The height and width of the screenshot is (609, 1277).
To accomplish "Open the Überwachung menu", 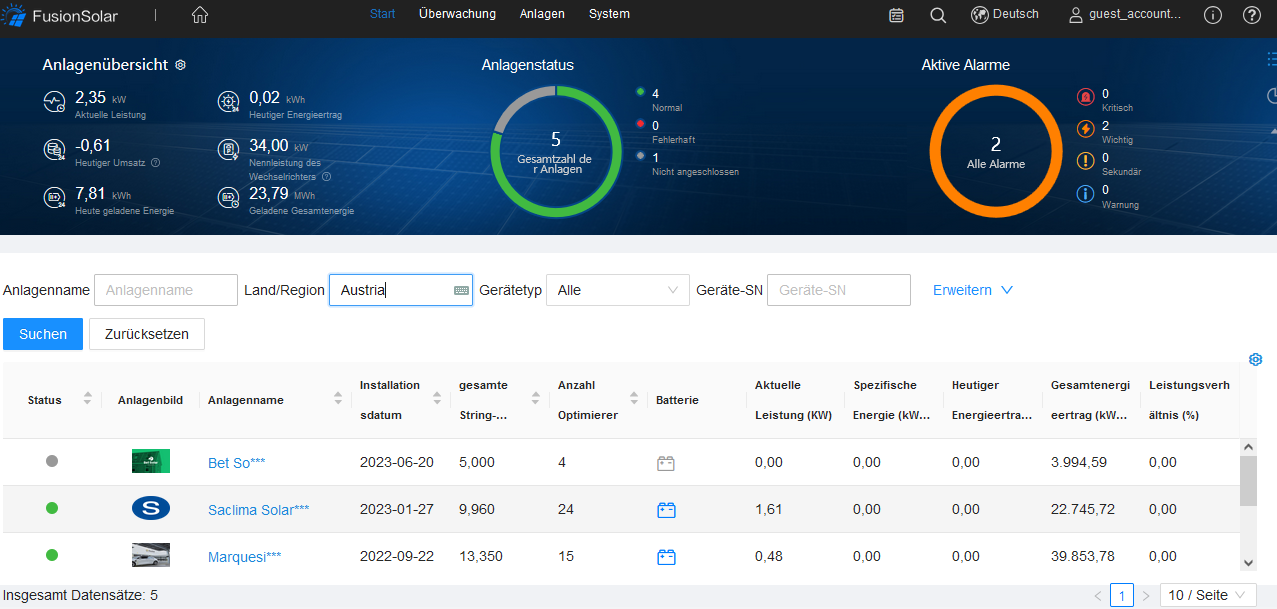I will click(457, 14).
